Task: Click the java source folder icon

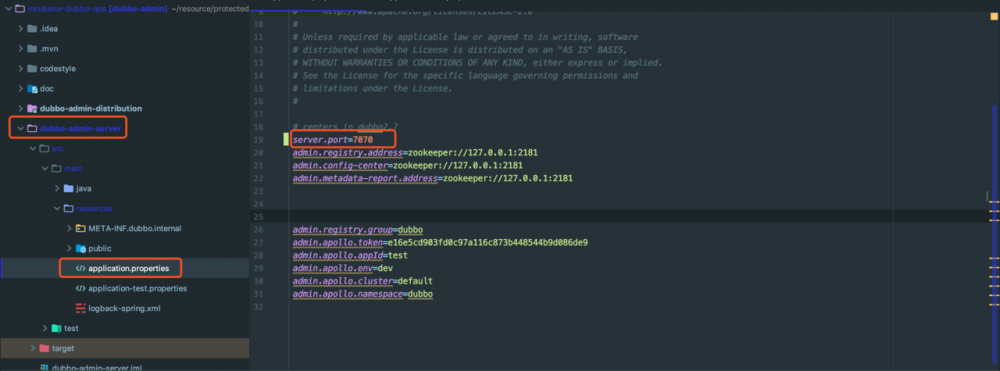Action: coord(68,189)
